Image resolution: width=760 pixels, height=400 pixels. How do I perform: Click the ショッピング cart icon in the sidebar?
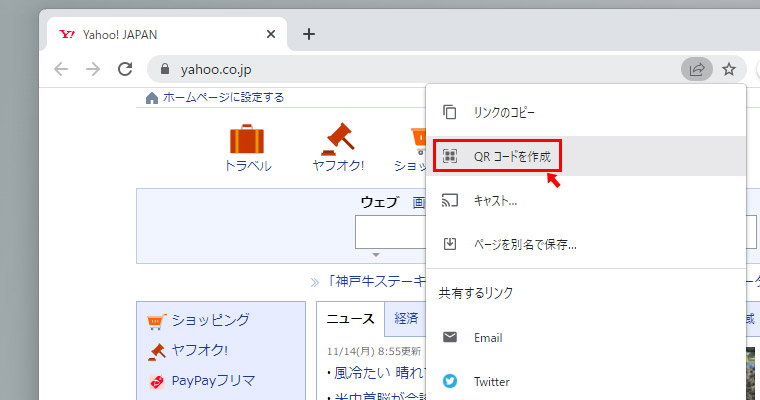[157, 321]
